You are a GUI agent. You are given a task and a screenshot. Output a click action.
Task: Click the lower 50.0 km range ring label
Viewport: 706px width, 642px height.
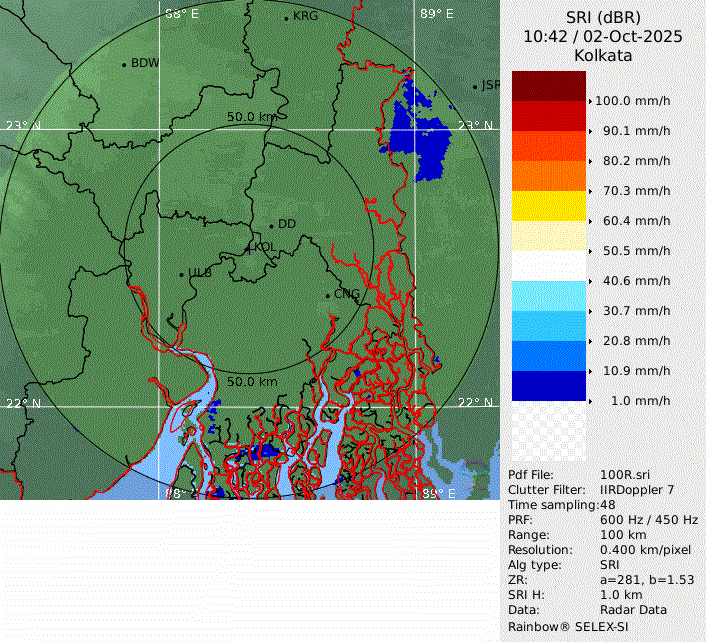pyautogui.click(x=252, y=382)
